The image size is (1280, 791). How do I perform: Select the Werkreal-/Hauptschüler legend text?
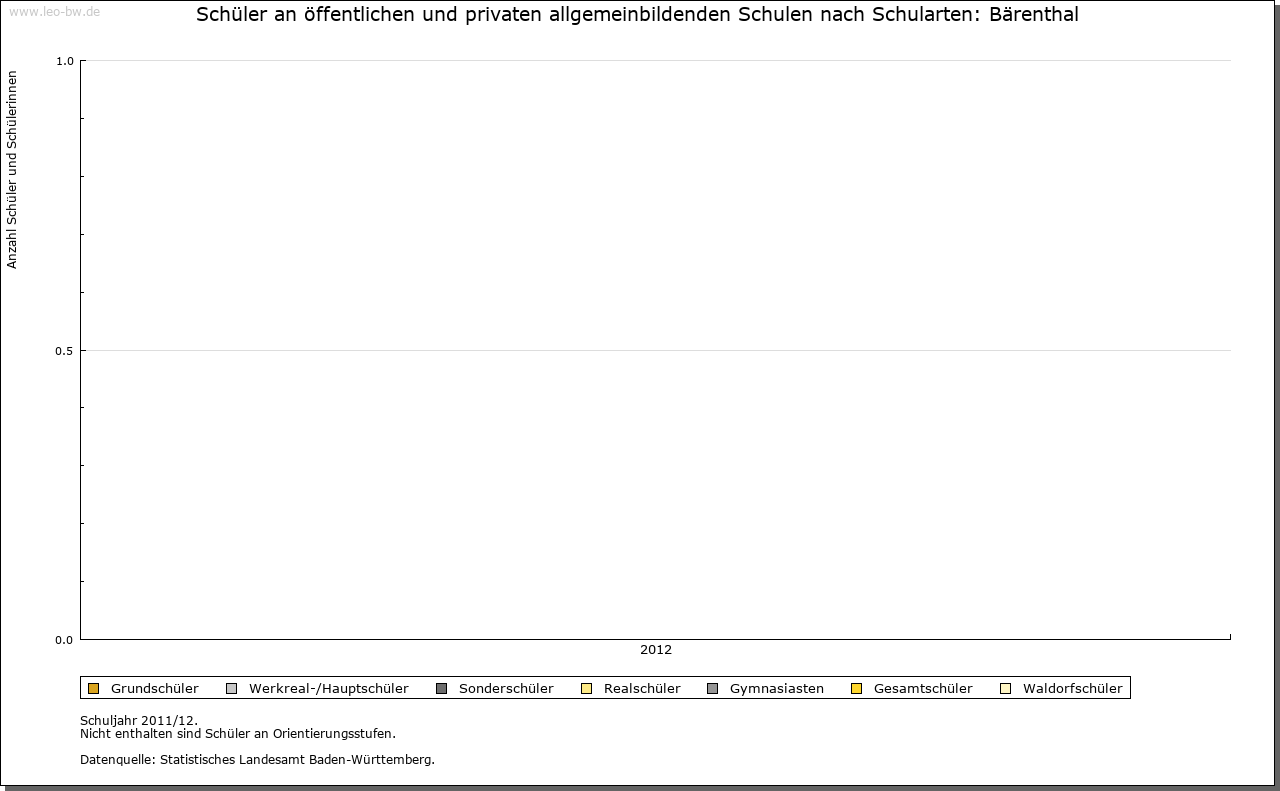pos(328,688)
